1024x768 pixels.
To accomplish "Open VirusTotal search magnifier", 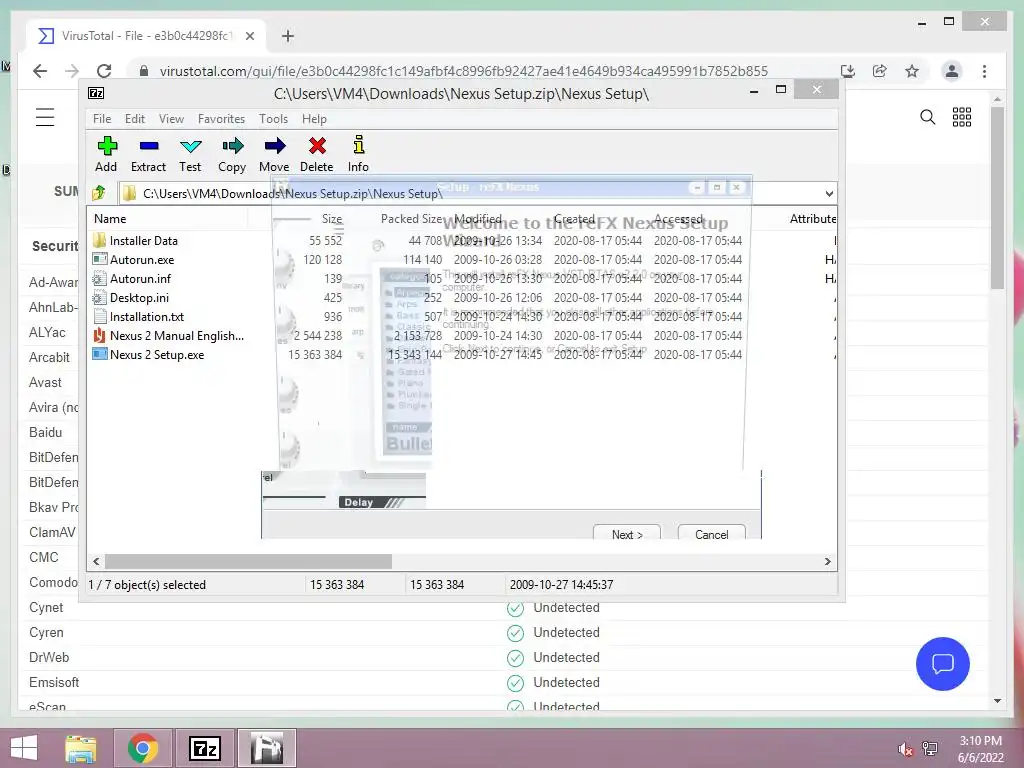I will pyautogui.click(x=927, y=117).
